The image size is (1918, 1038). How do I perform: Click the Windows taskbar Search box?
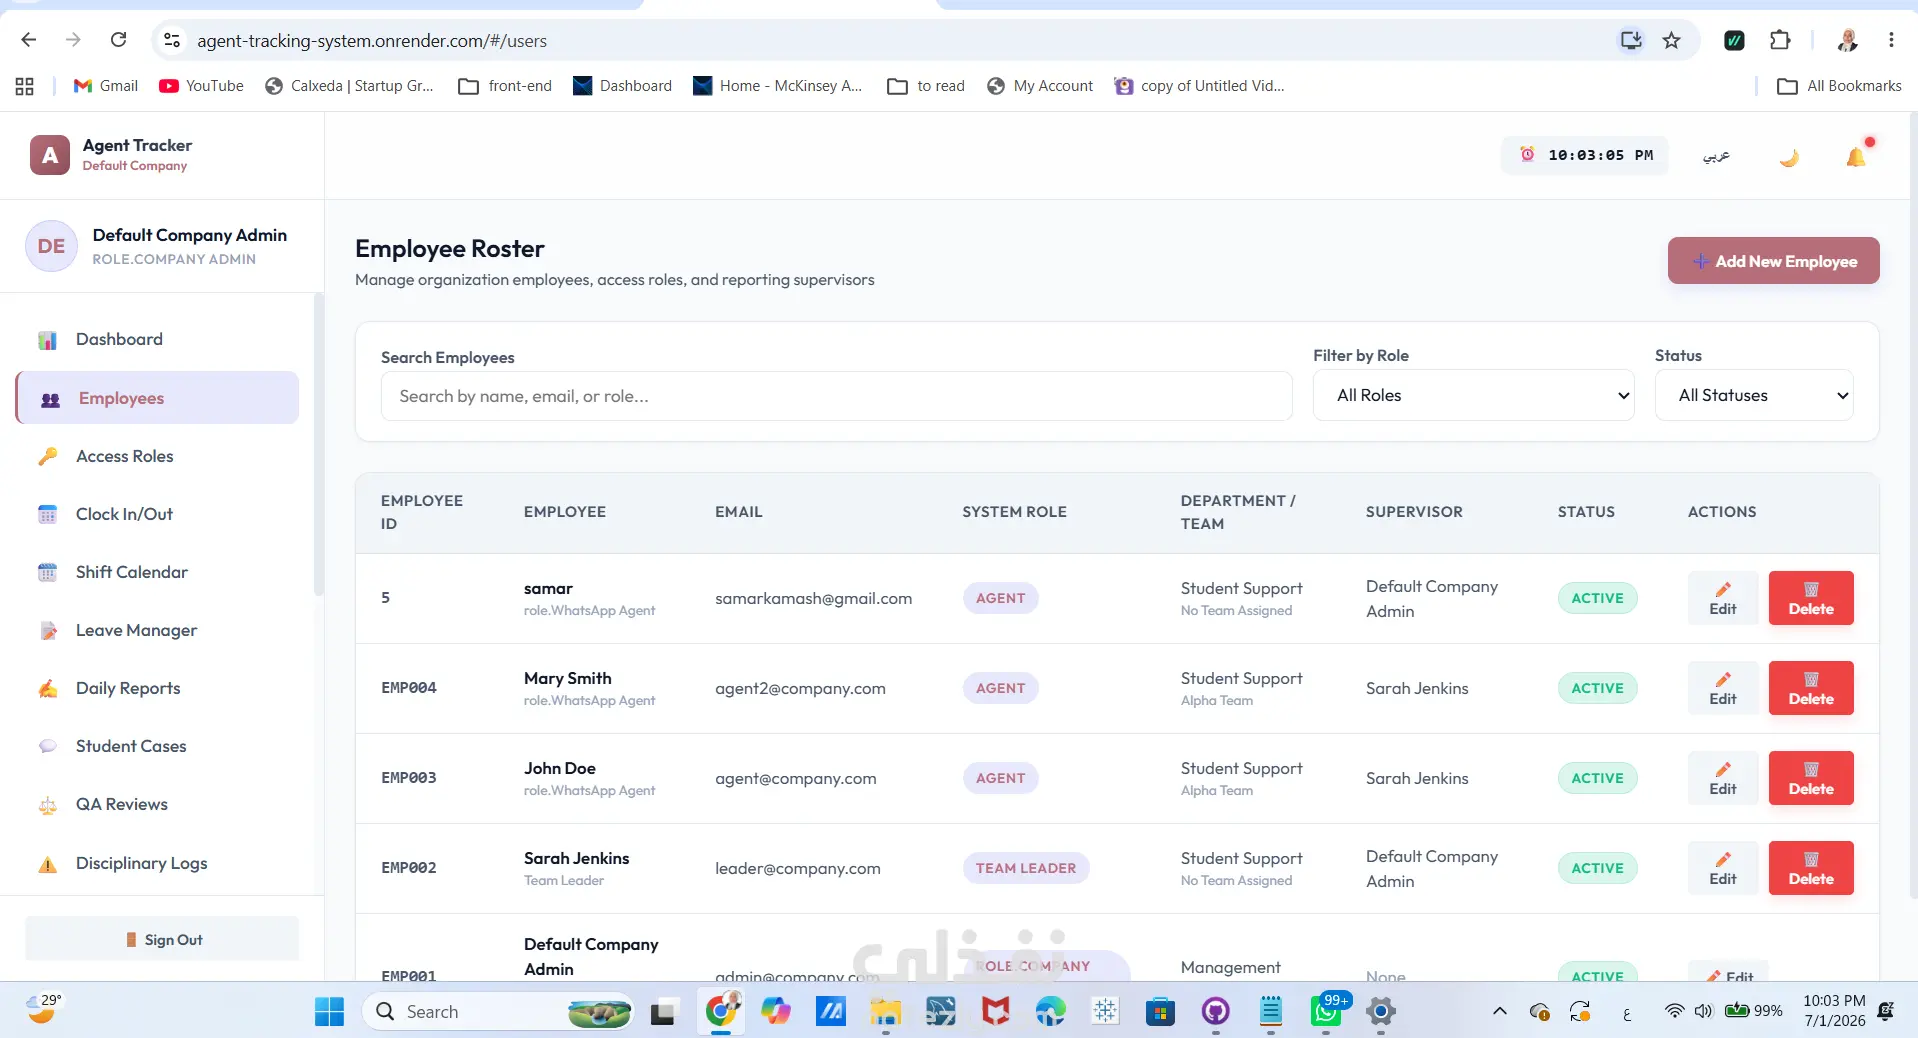tap(497, 1012)
